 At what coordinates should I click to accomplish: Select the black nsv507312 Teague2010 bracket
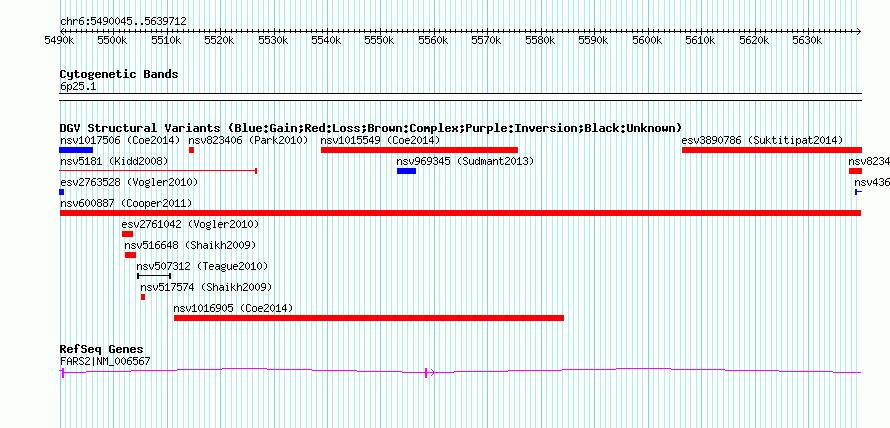(x=154, y=276)
